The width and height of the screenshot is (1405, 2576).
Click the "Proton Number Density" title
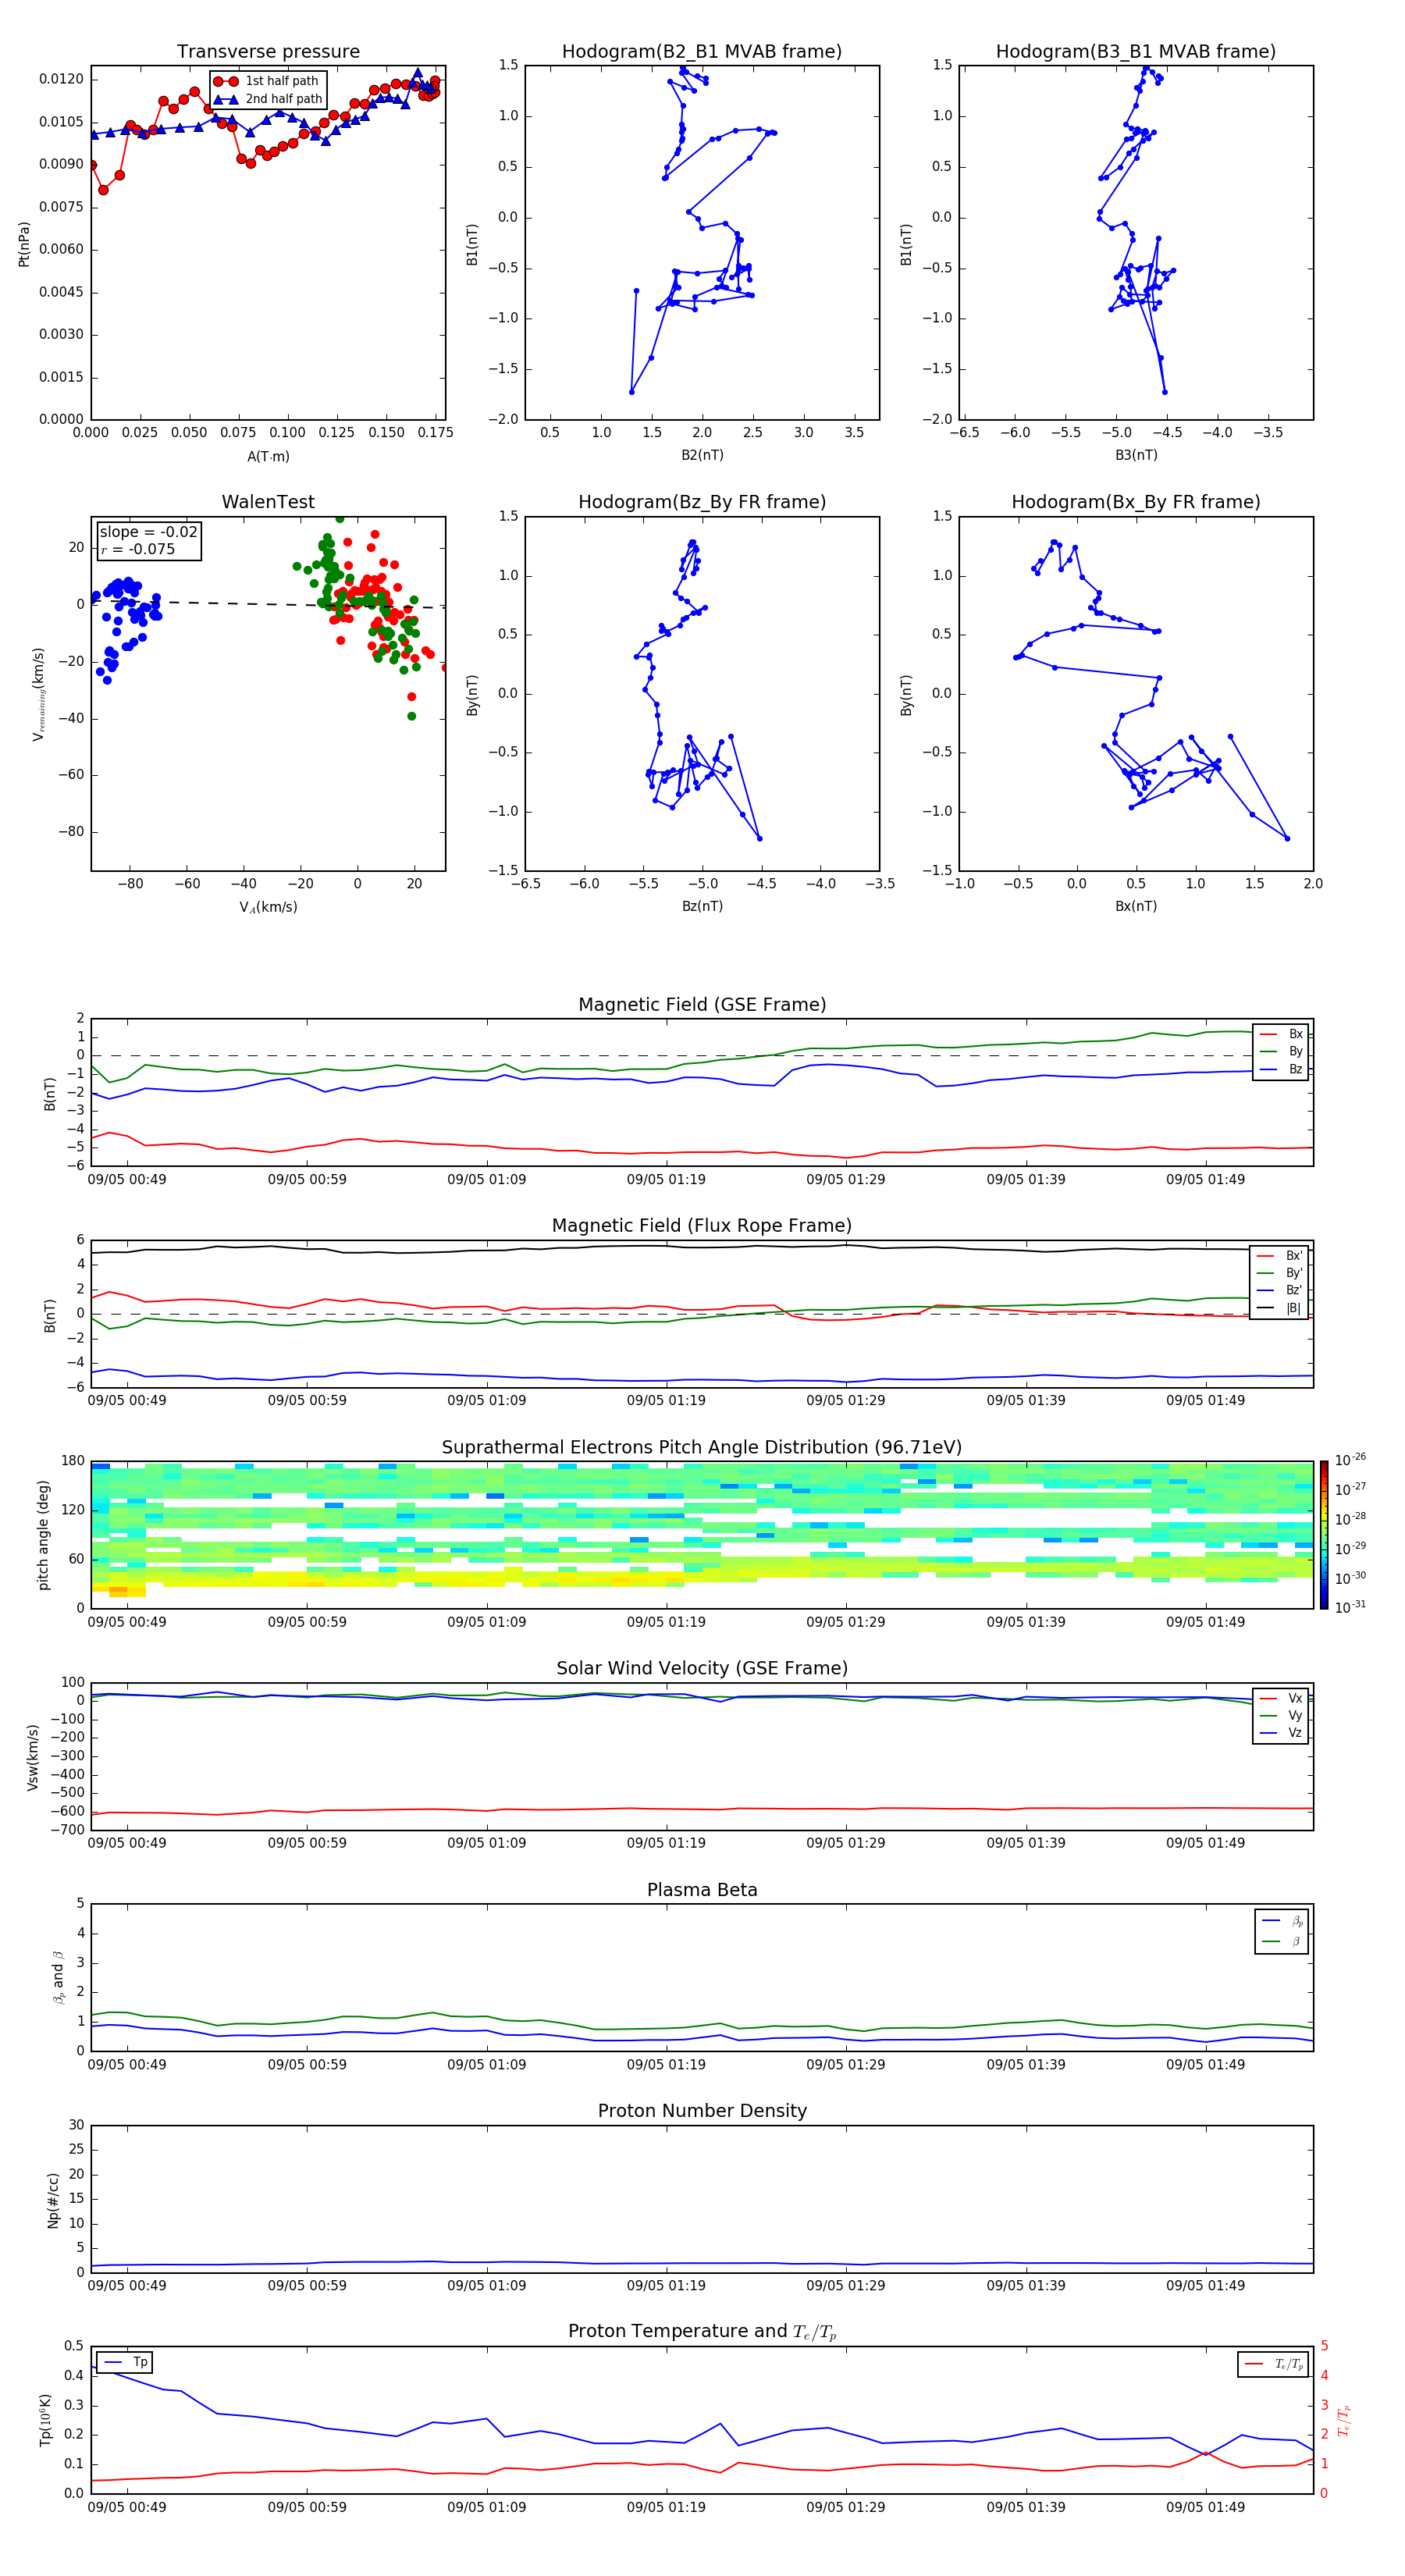point(701,2111)
